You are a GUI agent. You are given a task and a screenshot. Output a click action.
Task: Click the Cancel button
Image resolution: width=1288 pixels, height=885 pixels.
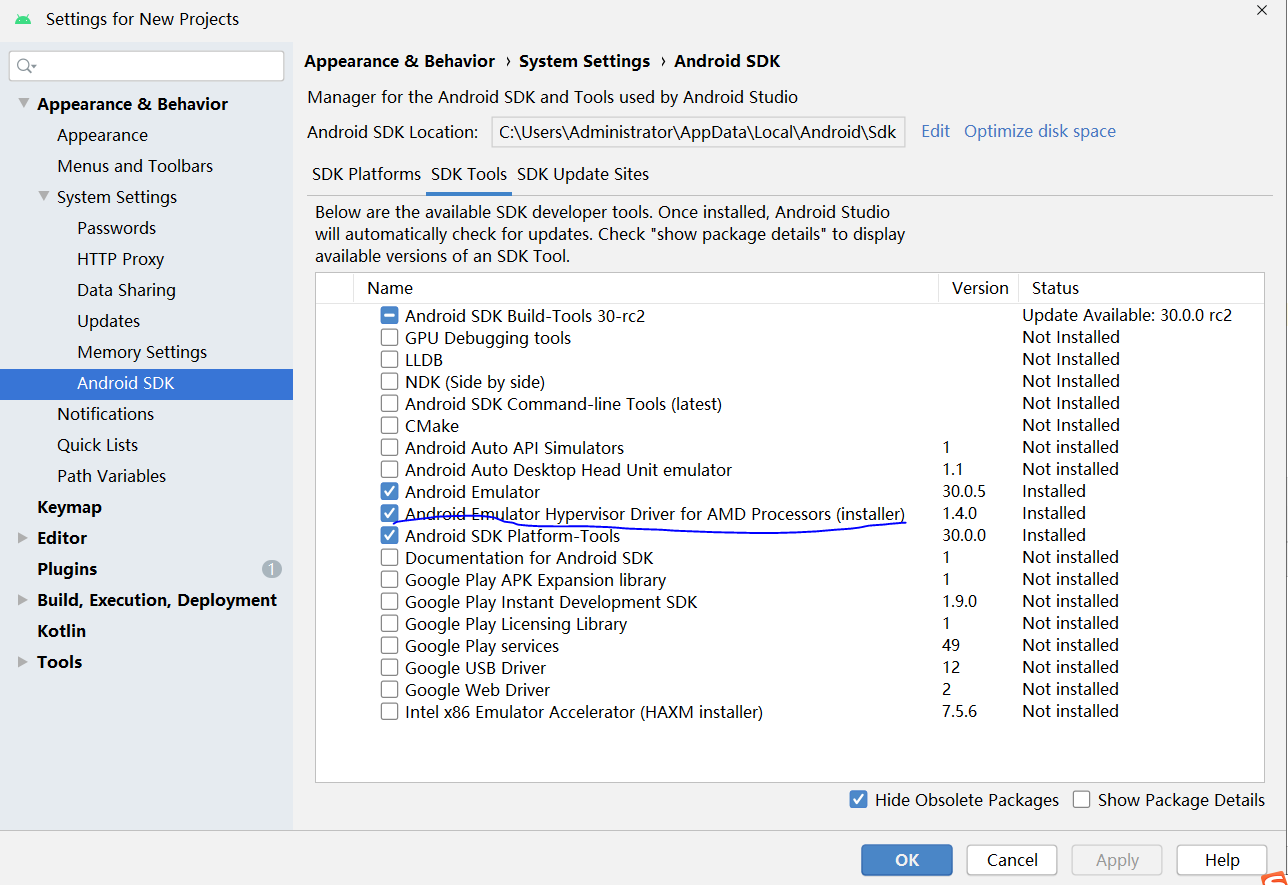(x=1012, y=860)
